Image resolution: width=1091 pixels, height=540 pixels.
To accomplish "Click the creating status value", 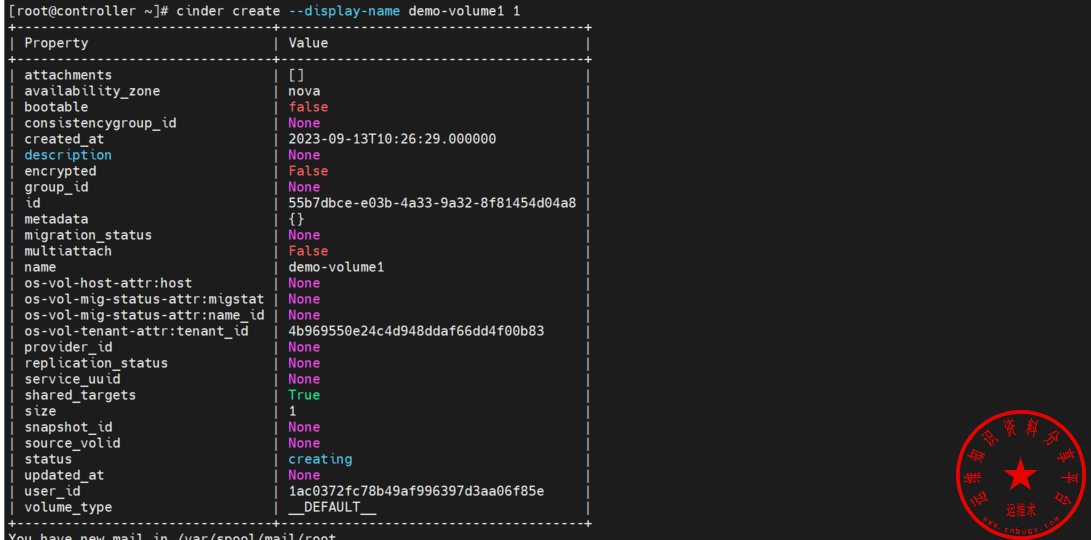I will [320, 459].
